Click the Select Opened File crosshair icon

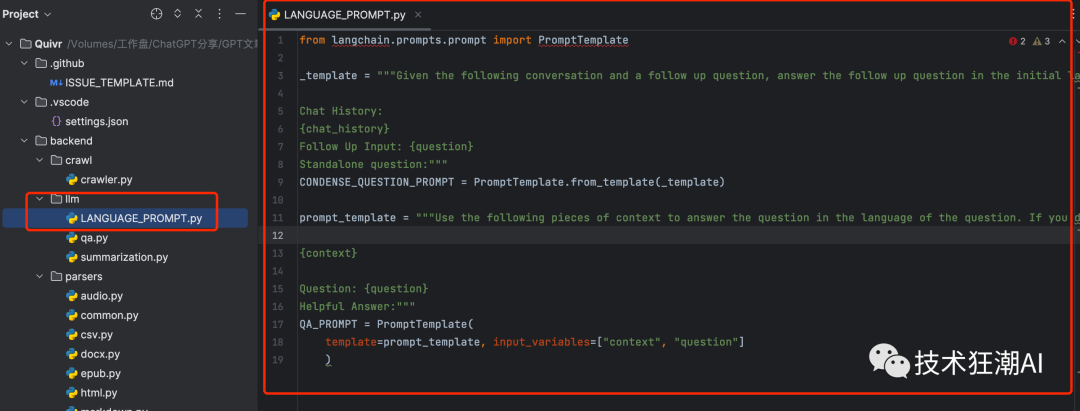click(x=156, y=14)
